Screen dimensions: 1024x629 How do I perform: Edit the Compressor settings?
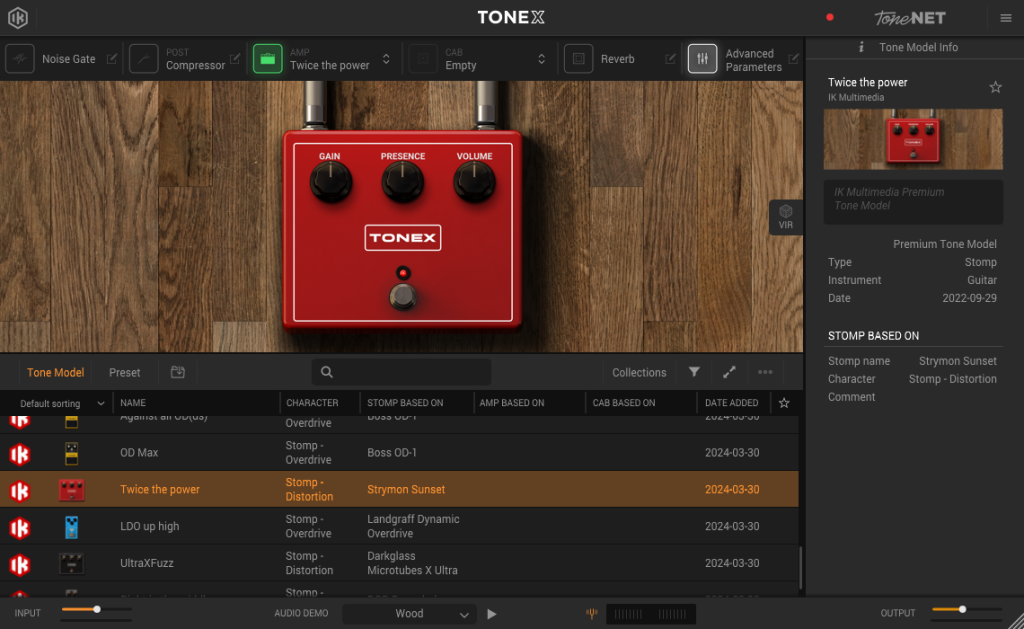click(x=235, y=59)
